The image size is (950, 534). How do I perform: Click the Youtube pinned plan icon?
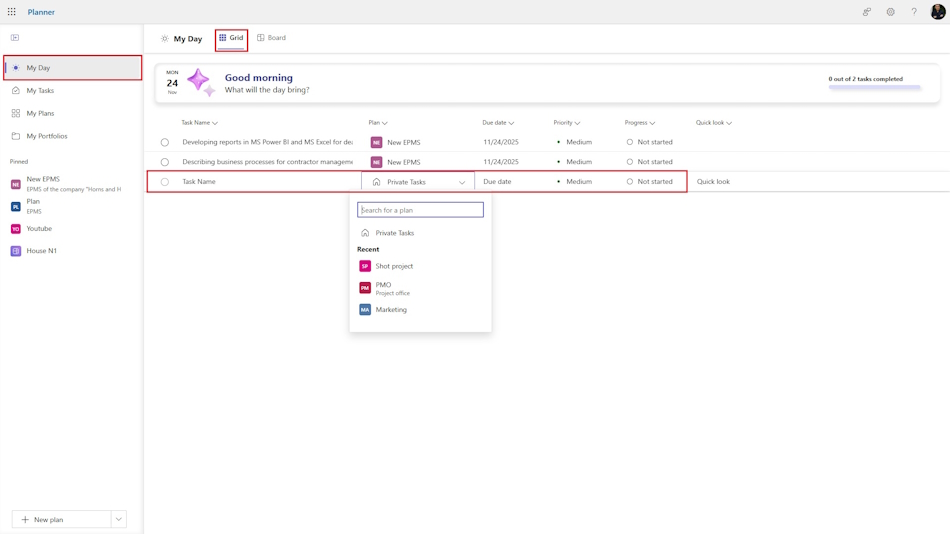(x=16, y=229)
